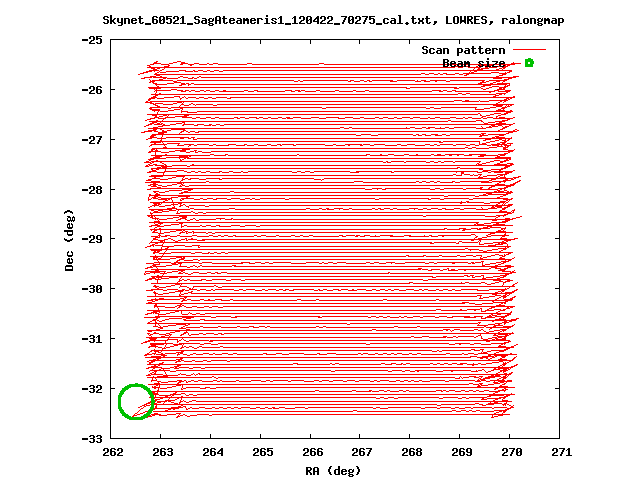Click the y-axis tick label -26
640x480 pixels.
click(x=92, y=90)
